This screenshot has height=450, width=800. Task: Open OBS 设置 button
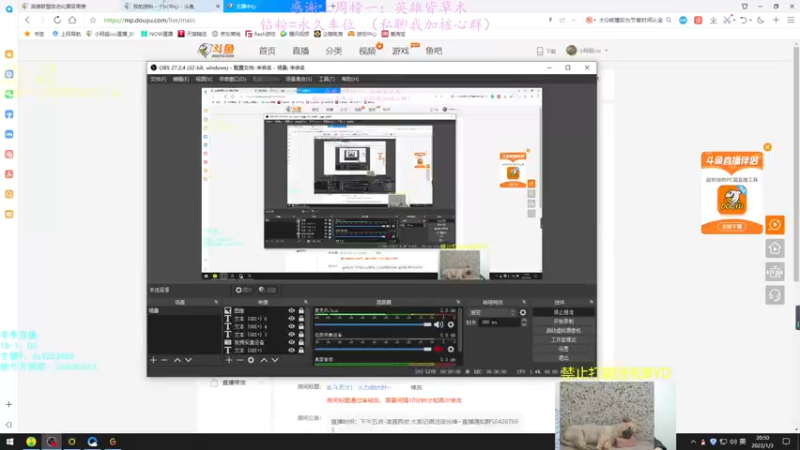[563, 349]
